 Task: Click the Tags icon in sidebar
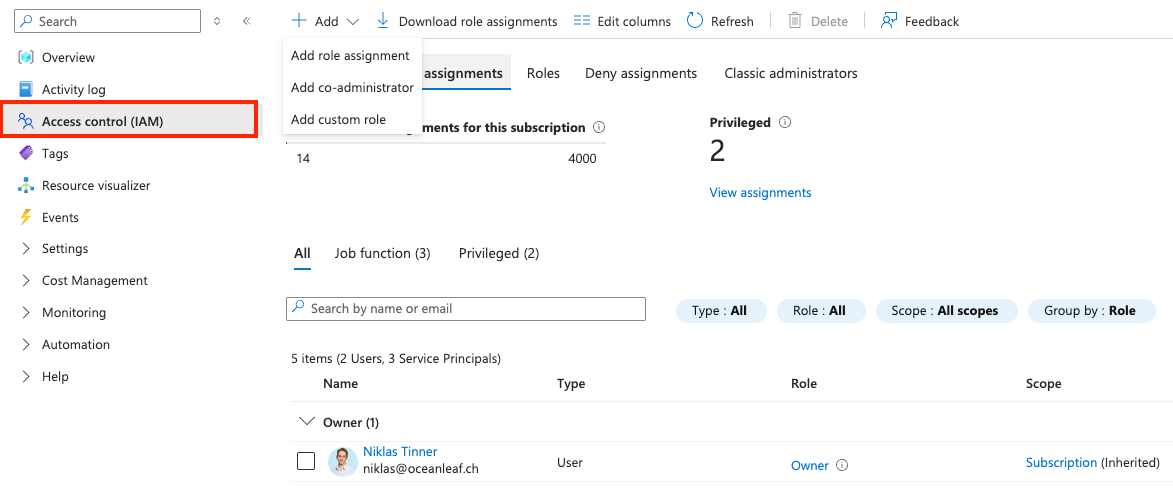point(26,154)
